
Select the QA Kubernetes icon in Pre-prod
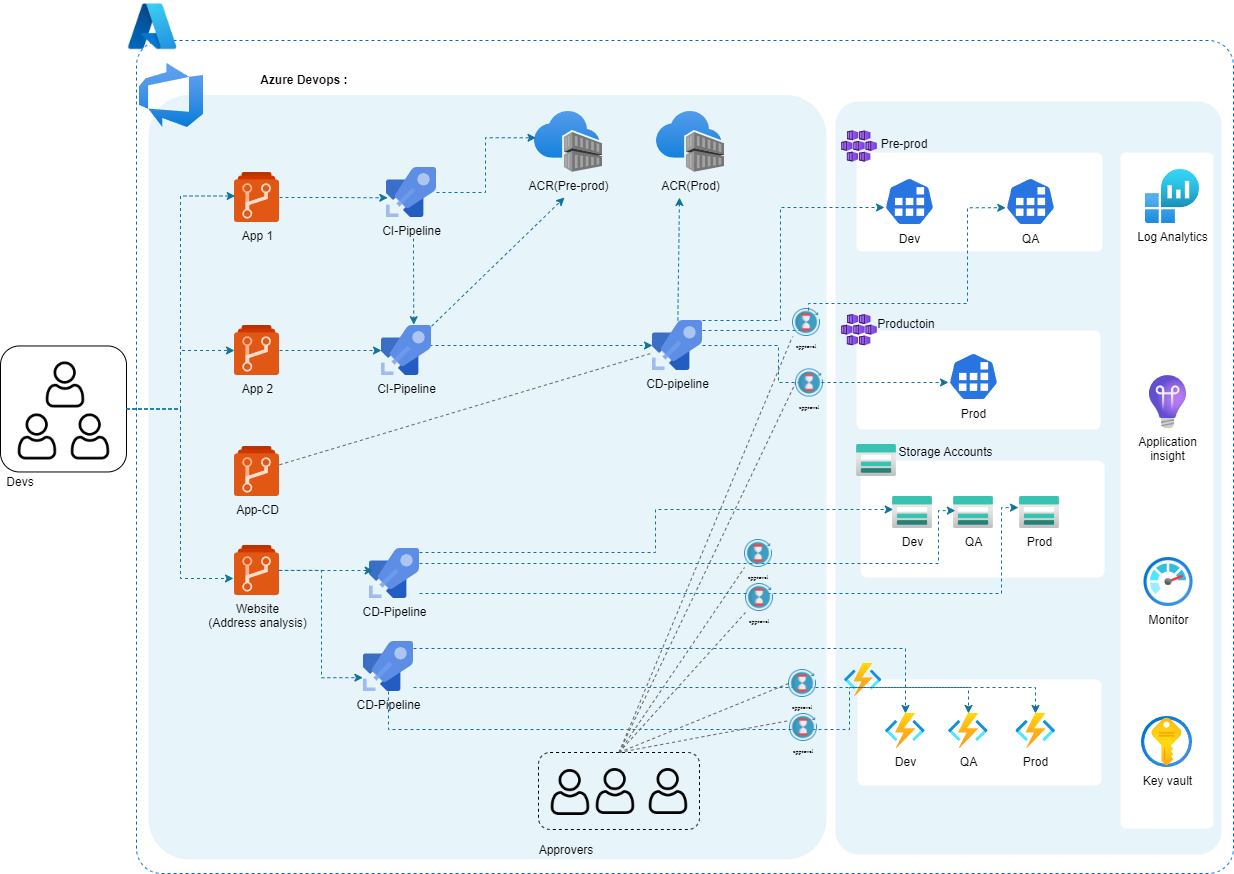[1030, 204]
